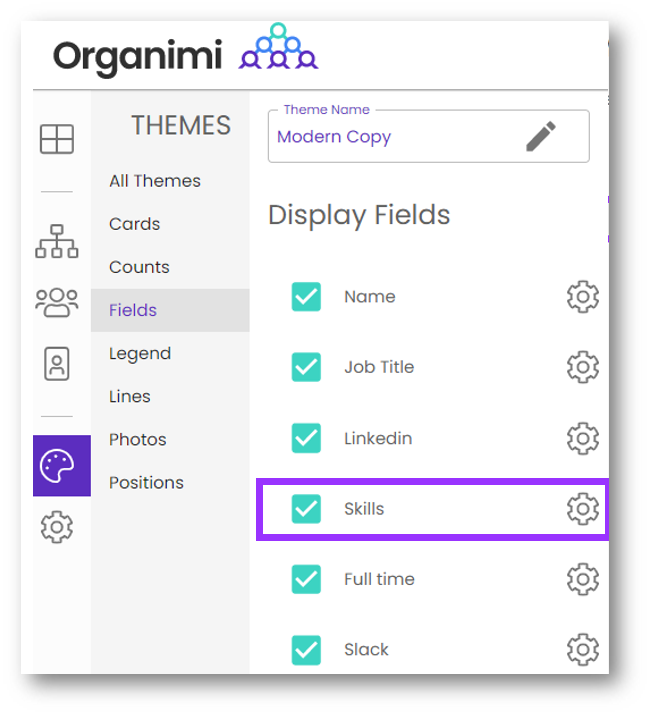
Task: Open the profile card icon in sidebar
Action: [57, 364]
